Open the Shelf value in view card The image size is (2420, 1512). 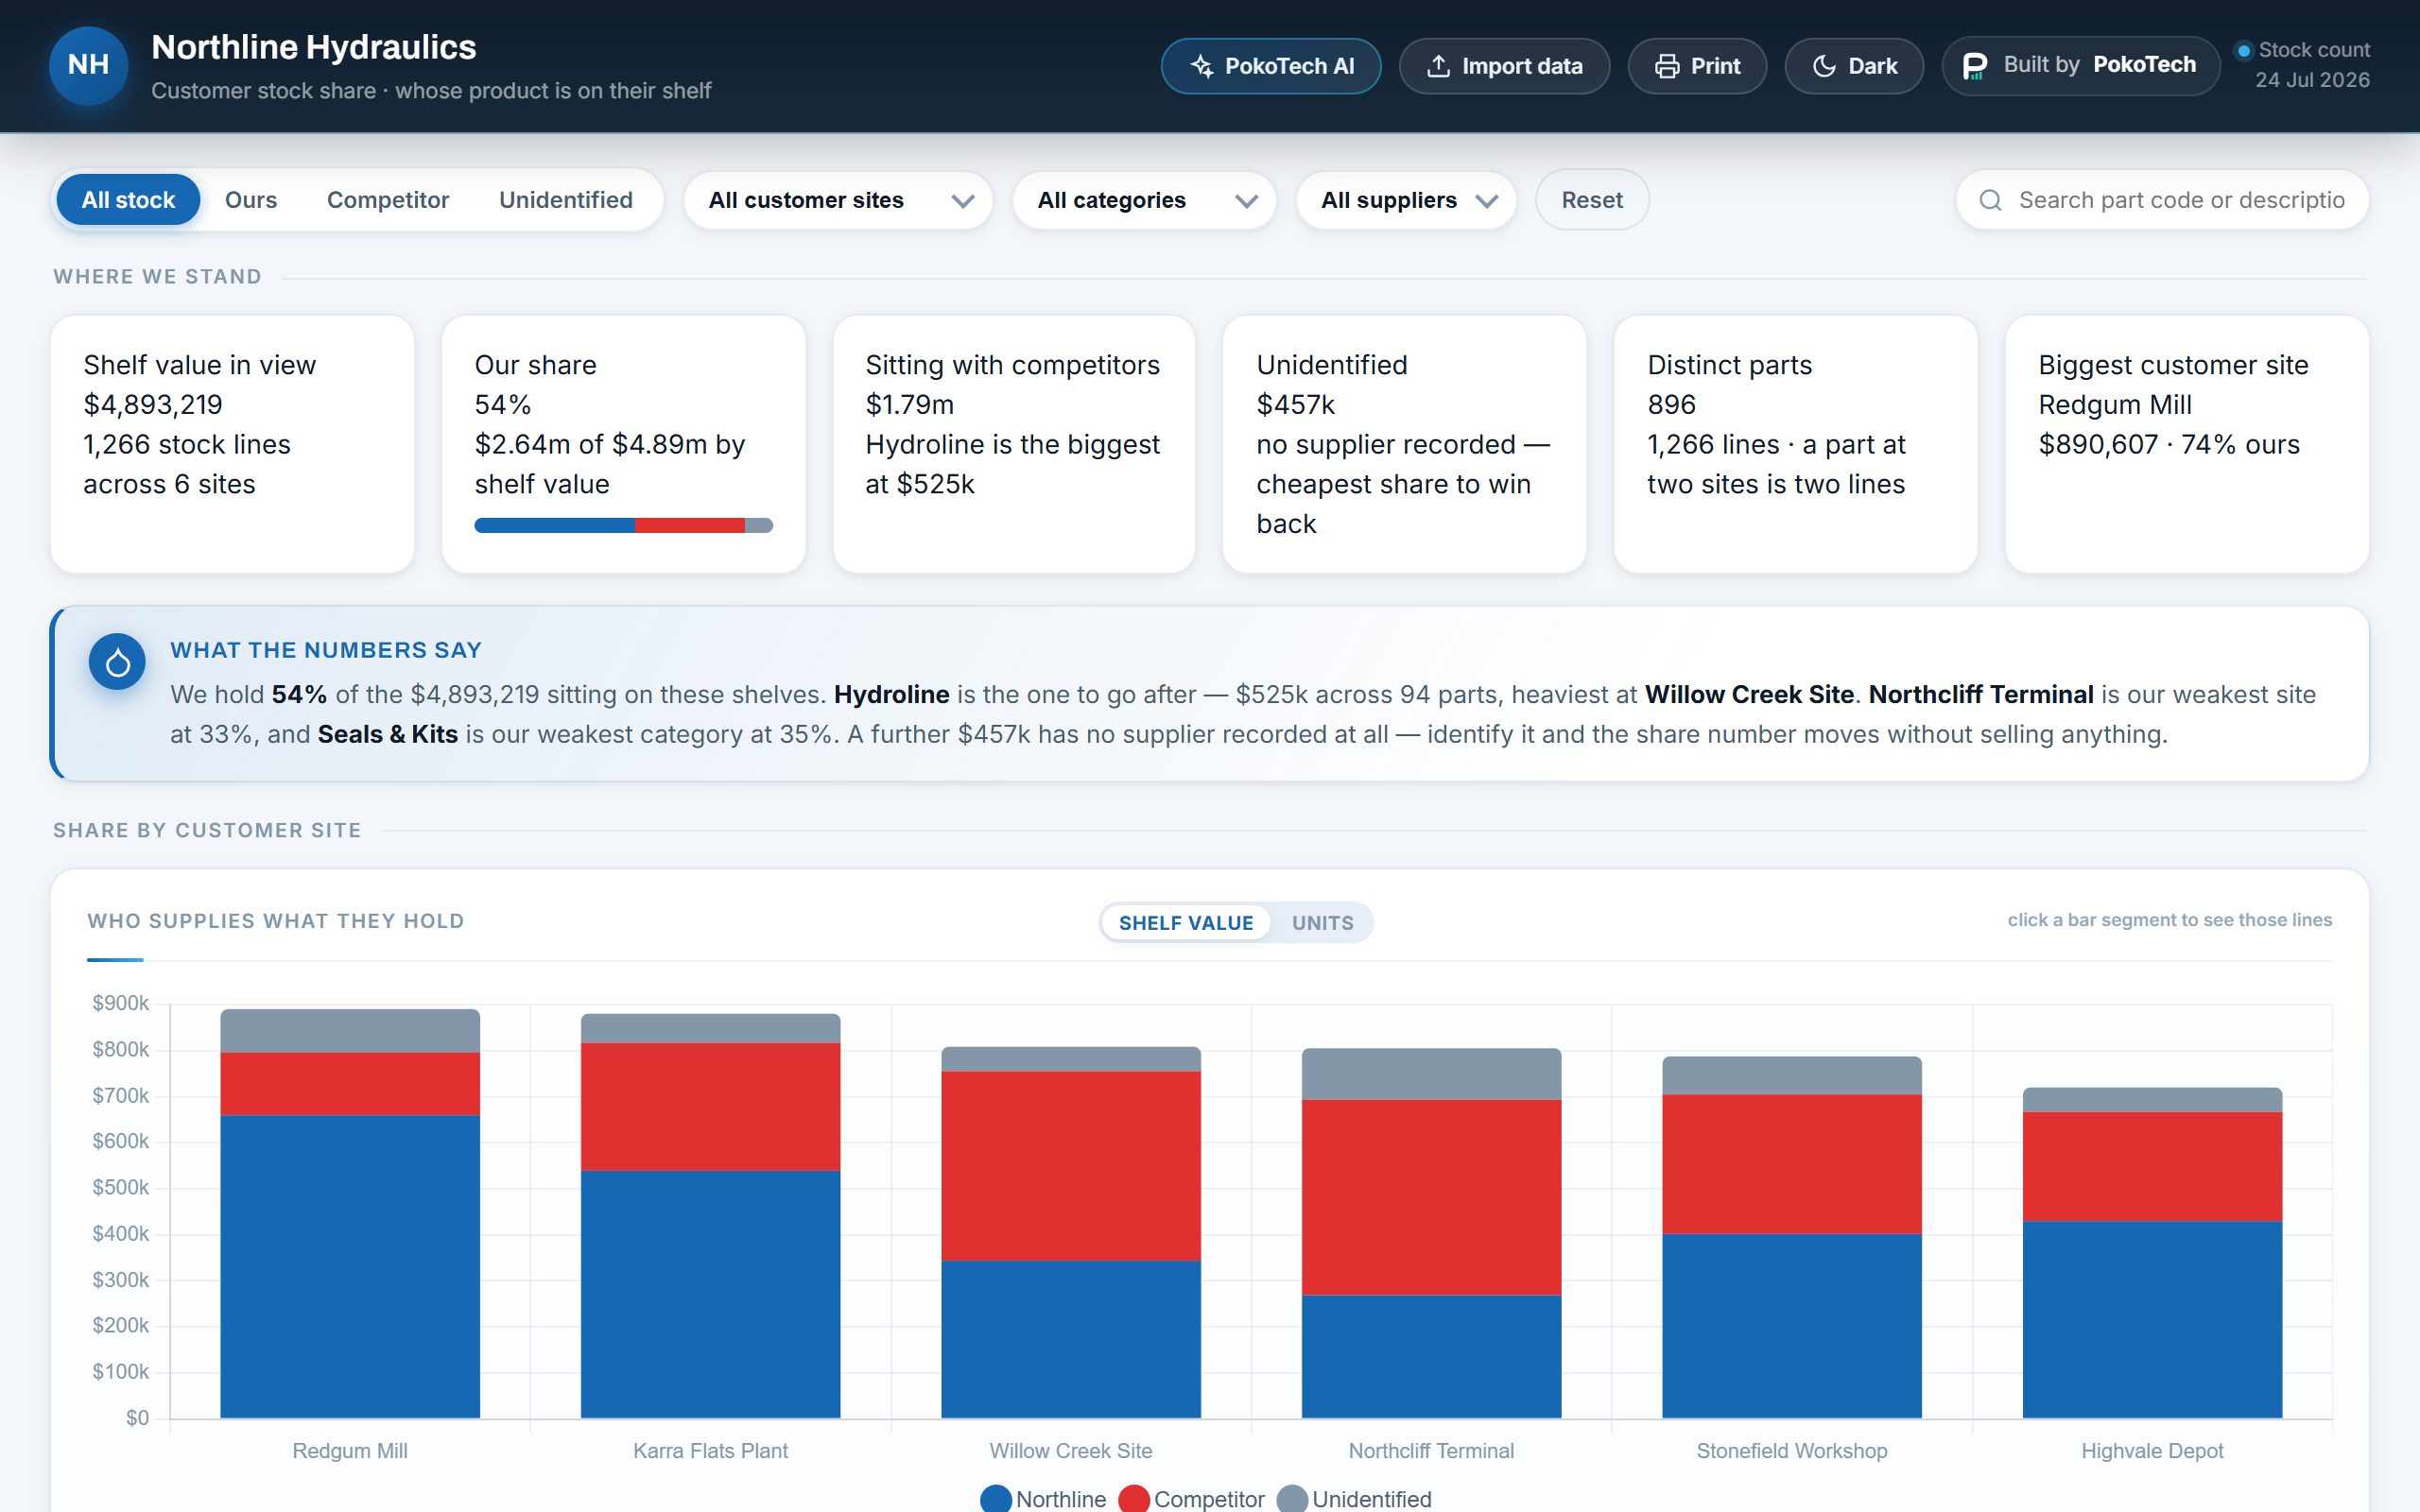point(232,444)
